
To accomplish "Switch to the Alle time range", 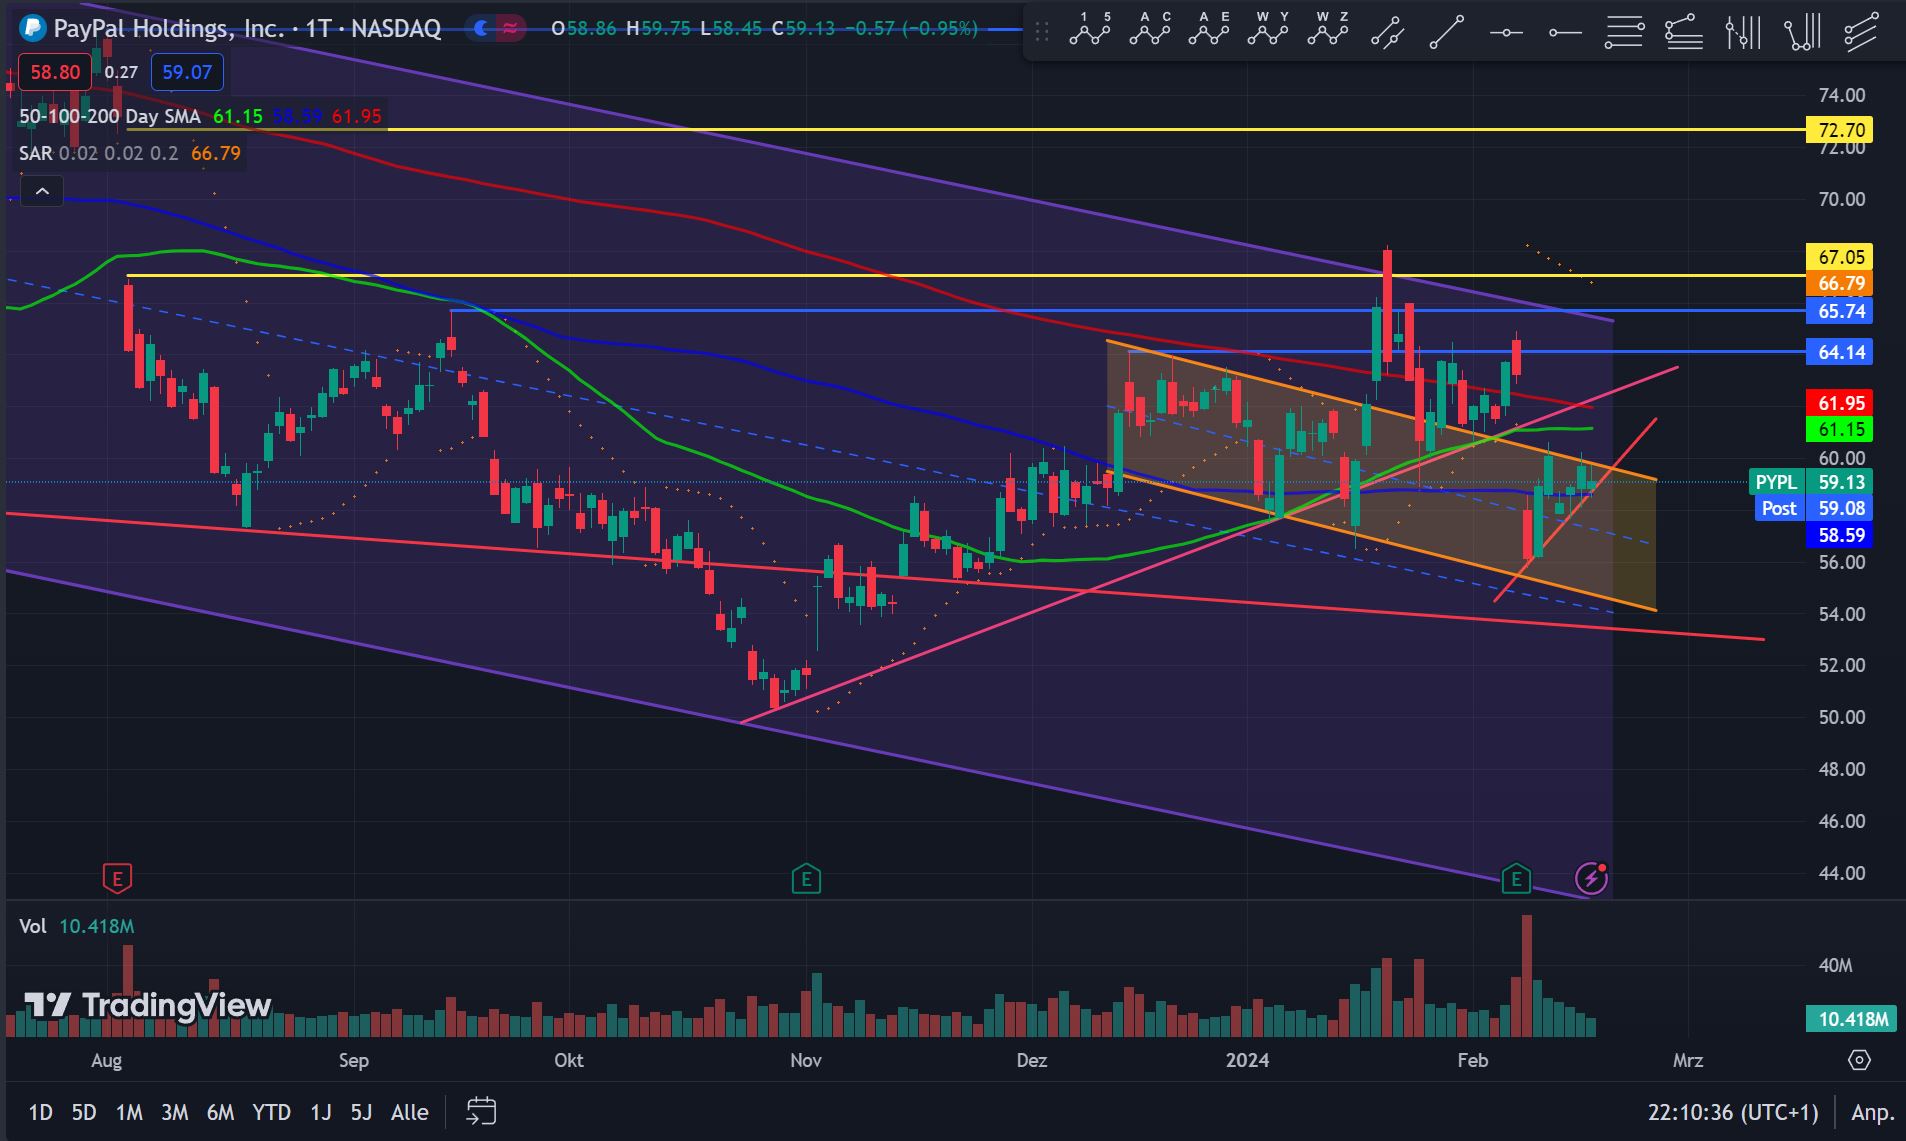I will 409,1112.
